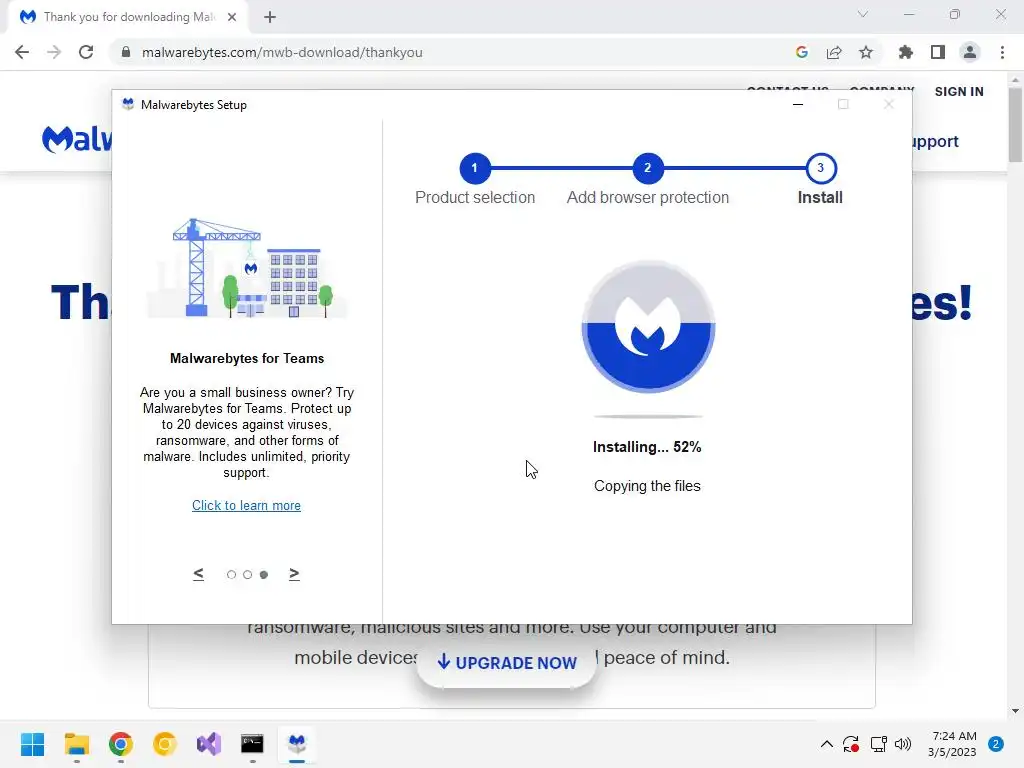The image size is (1024, 768).
Task: Click the Malwarebytes for Teams heading
Action: [x=247, y=358]
